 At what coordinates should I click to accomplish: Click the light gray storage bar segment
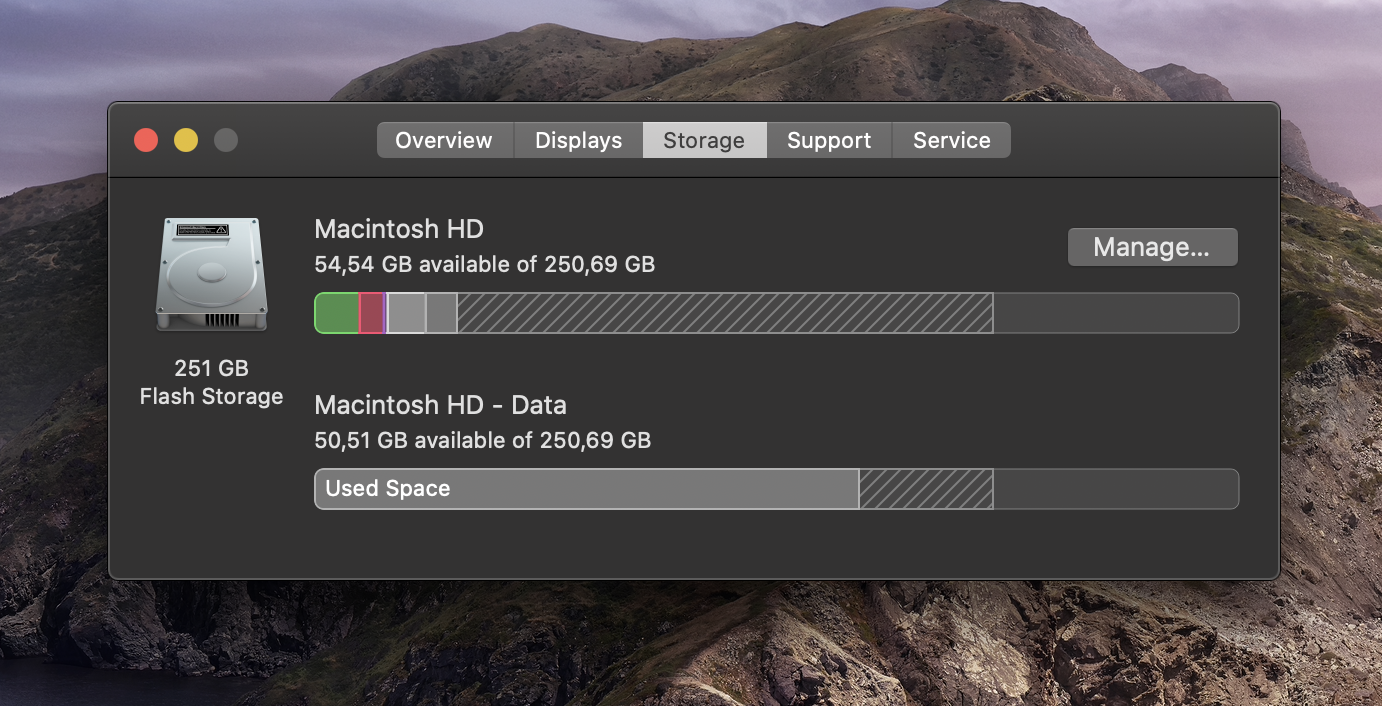coord(407,313)
